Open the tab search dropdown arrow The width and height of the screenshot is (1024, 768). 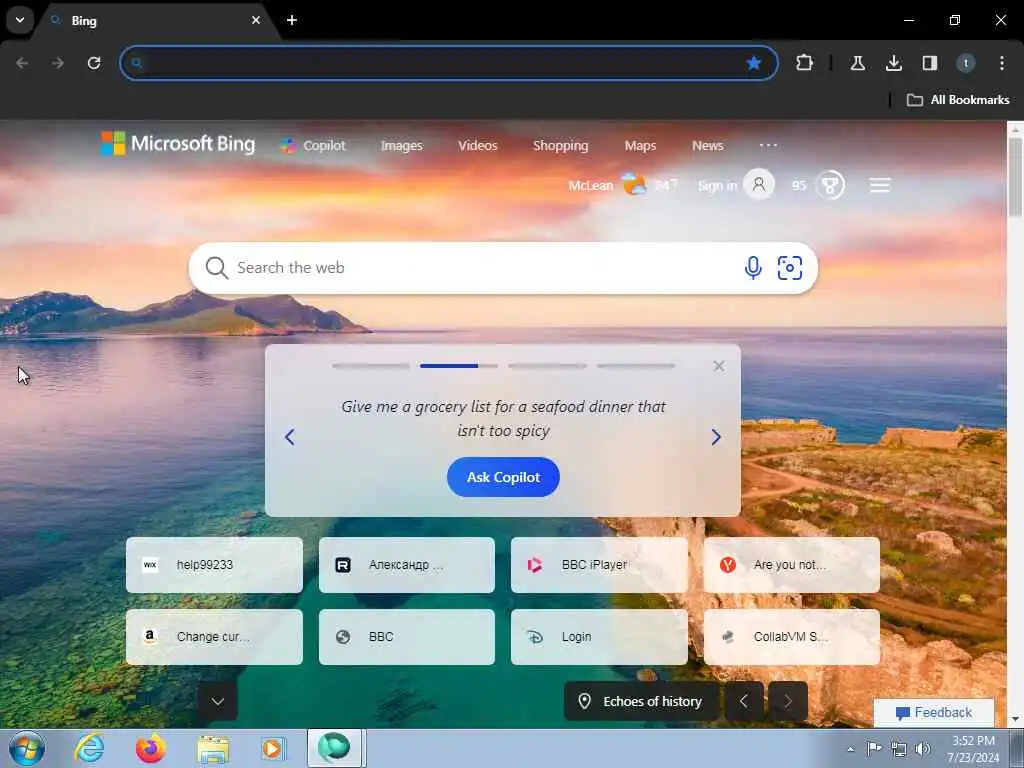click(20, 20)
